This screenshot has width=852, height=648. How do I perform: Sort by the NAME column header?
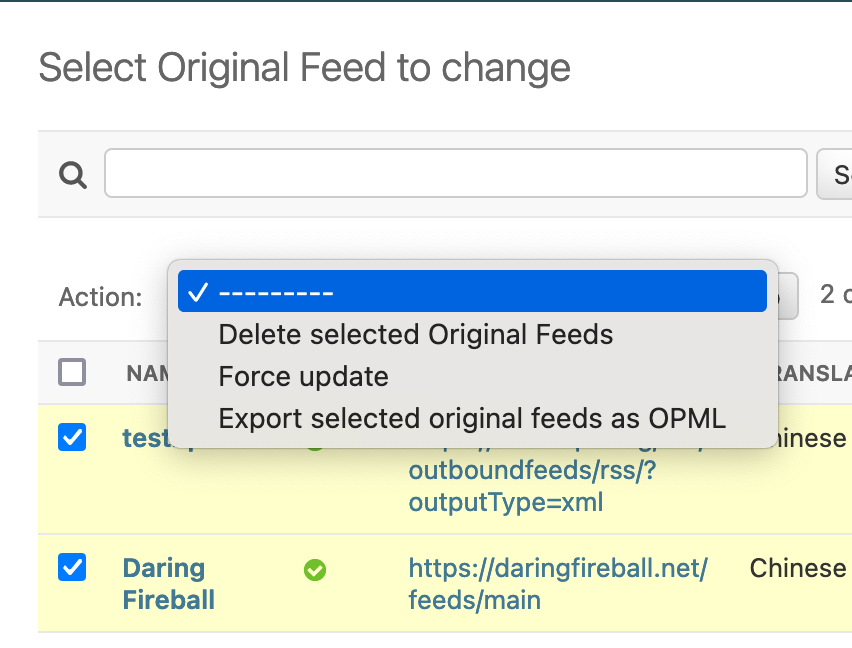point(144,374)
